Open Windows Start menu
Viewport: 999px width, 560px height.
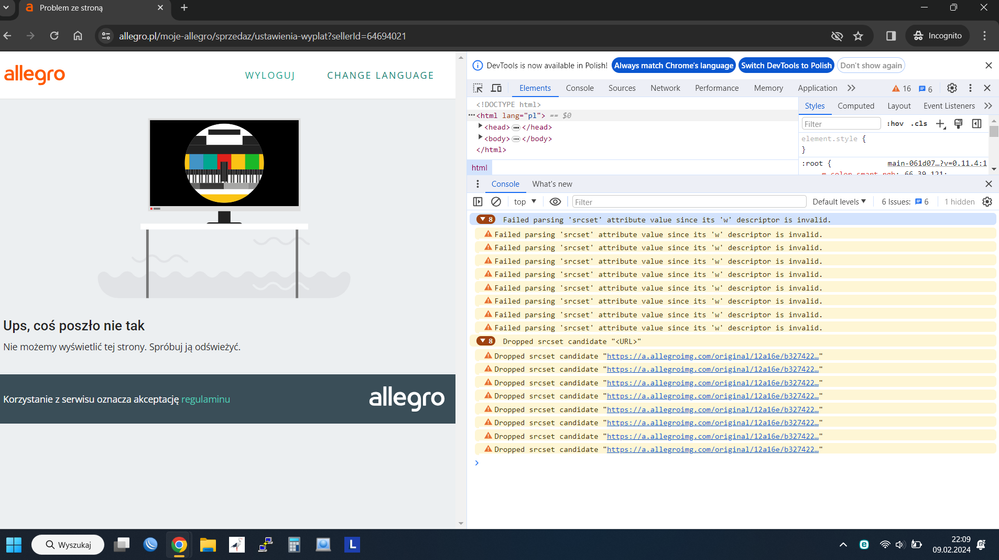click(13, 545)
